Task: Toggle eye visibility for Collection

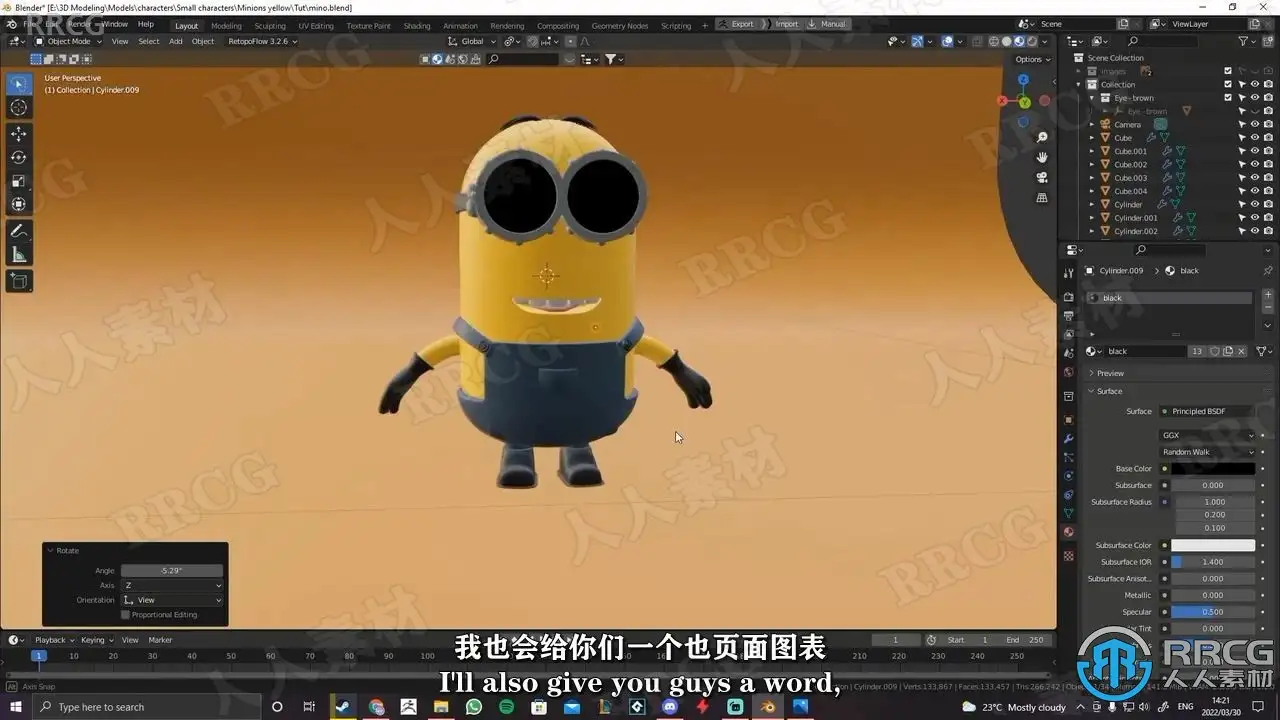Action: [x=1254, y=85]
